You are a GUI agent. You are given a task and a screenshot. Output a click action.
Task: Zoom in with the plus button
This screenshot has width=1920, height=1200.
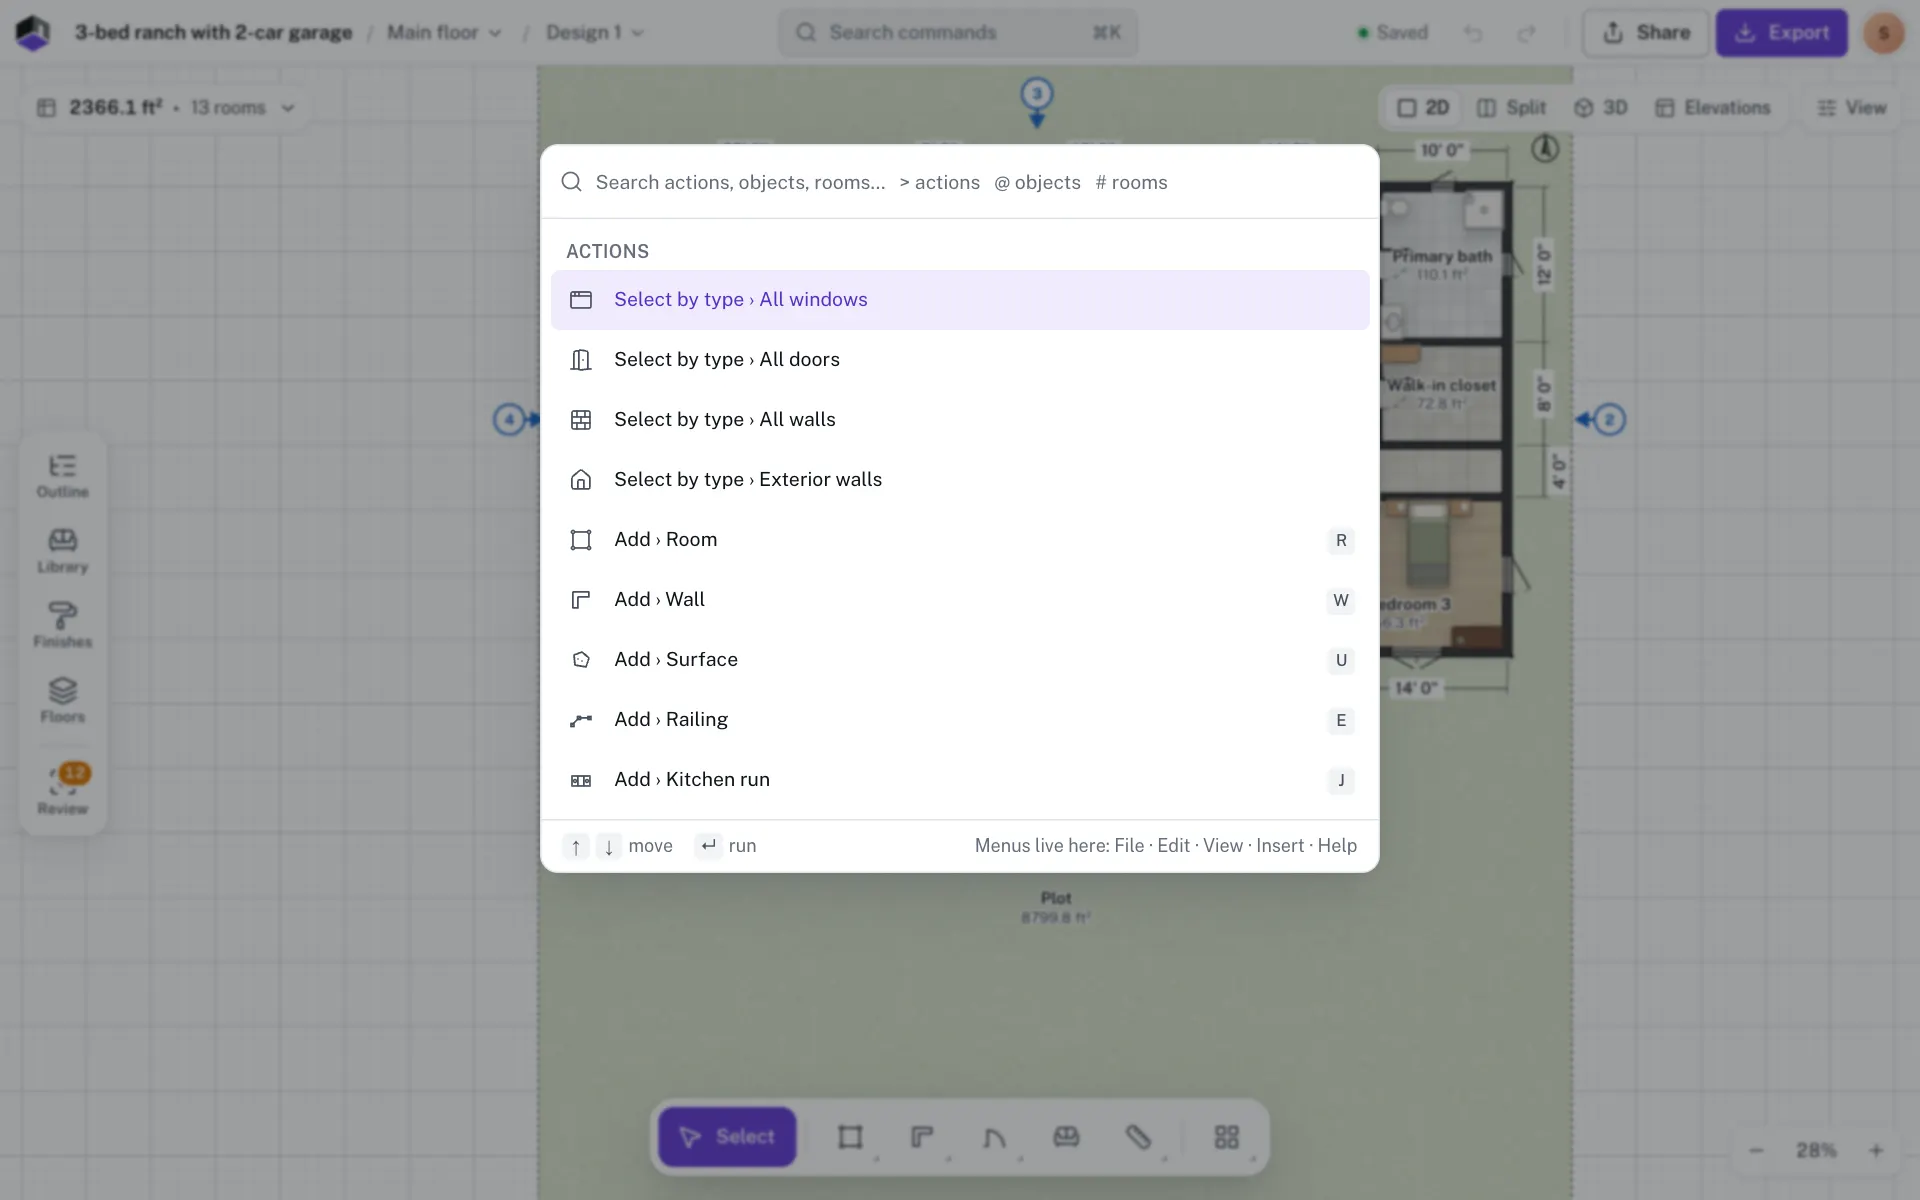click(x=1876, y=1150)
